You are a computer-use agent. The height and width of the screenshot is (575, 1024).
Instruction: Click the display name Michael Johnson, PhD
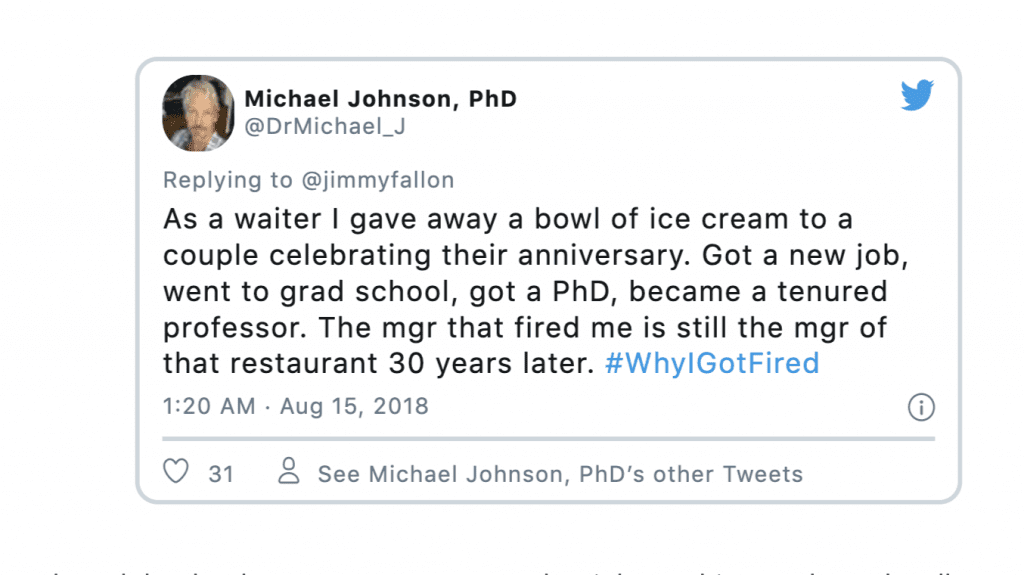pos(381,99)
